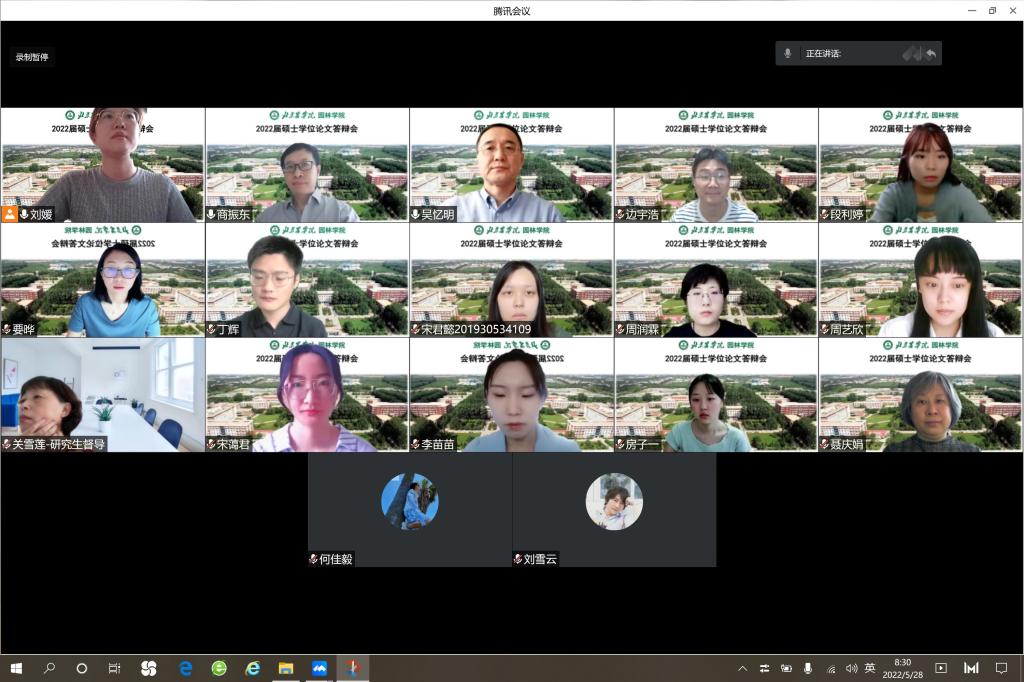The image size is (1024, 682).
Task: Click the microphone icon in the speaking bar
Action: point(788,53)
